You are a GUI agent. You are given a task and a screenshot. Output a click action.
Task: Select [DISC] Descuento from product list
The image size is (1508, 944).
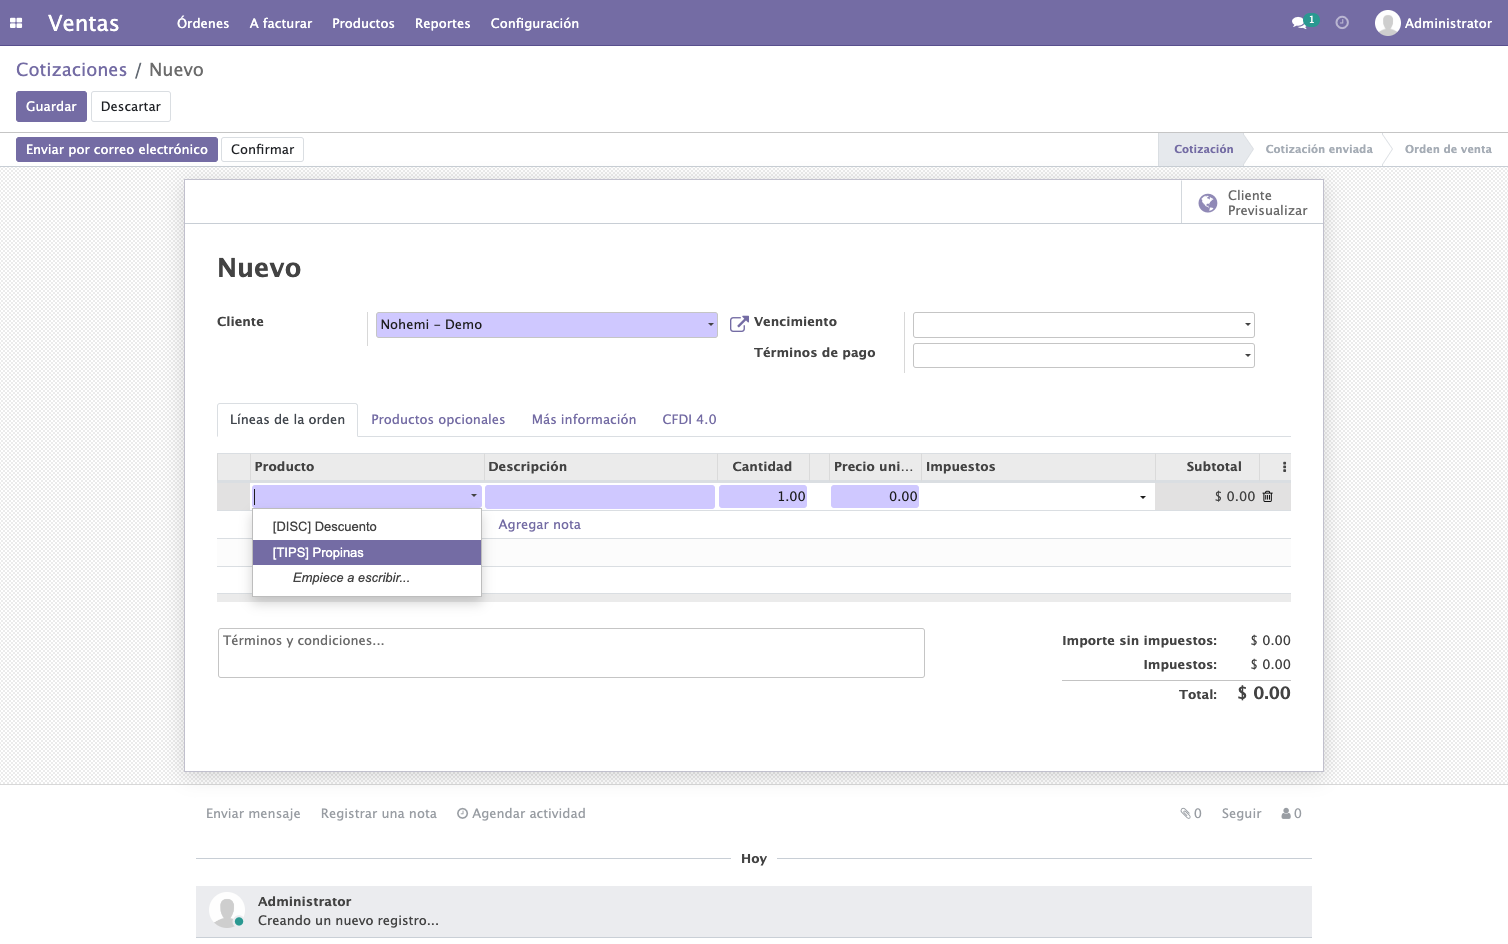(367, 527)
